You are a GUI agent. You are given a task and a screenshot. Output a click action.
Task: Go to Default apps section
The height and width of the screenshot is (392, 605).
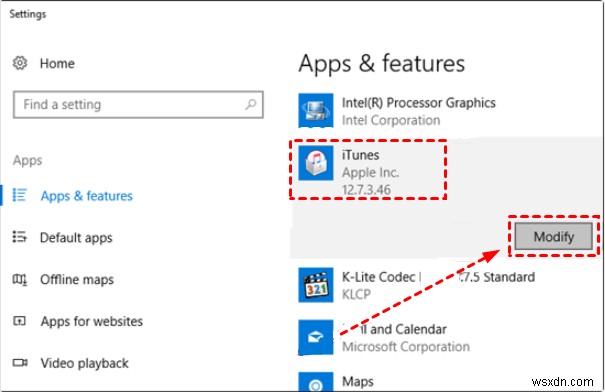click(x=76, y=238)
